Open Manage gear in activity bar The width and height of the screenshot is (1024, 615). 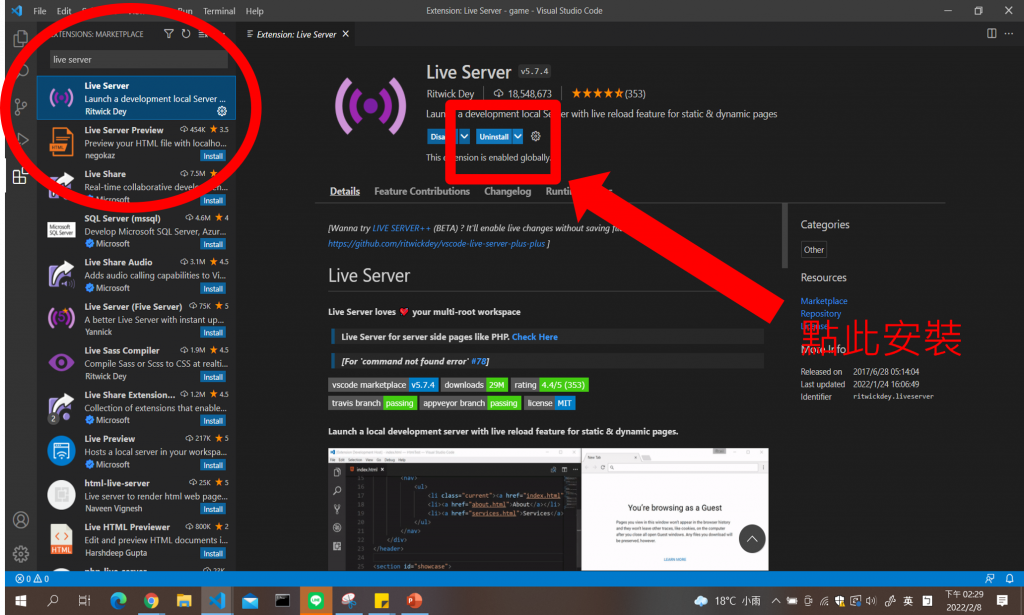[21, 554]
